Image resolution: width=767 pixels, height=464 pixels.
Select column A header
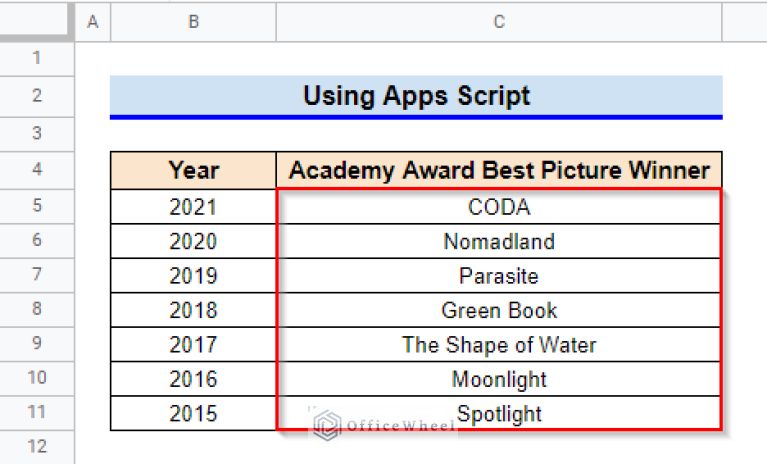coord(93,21)
